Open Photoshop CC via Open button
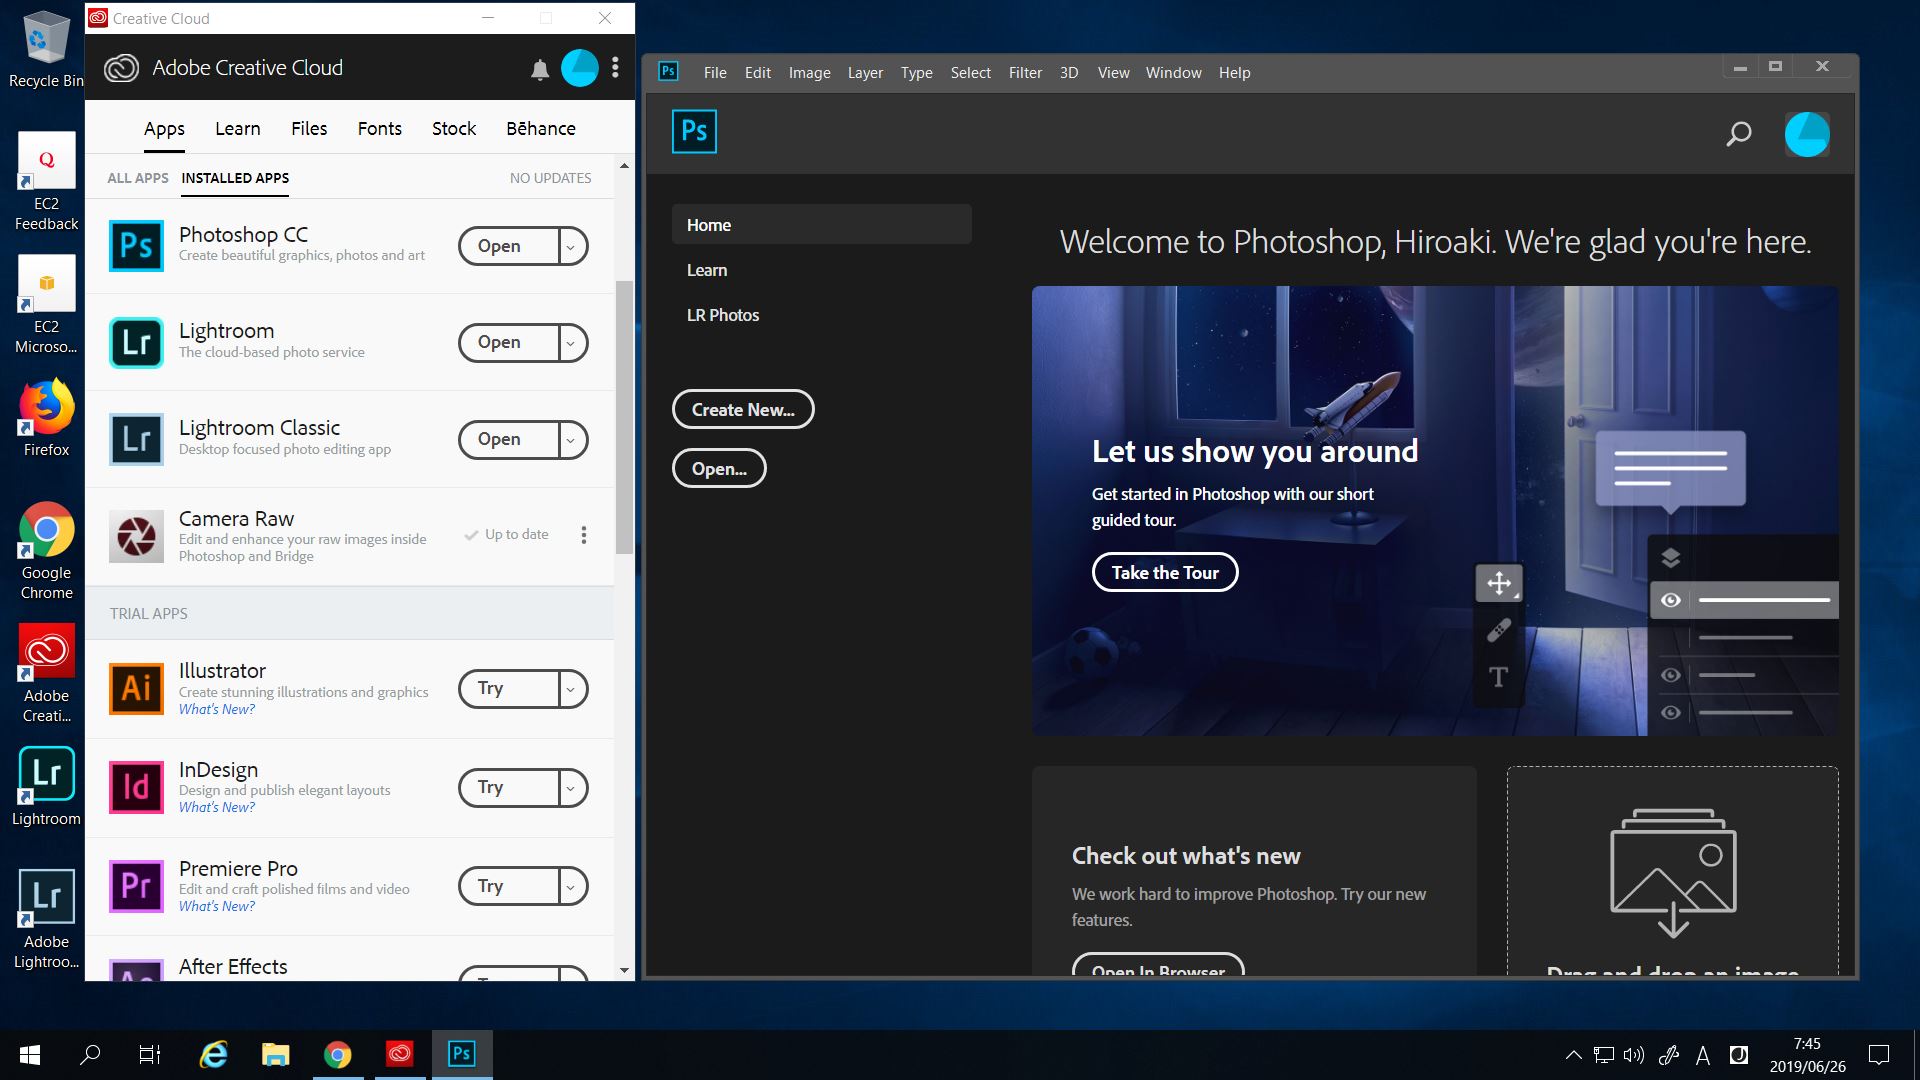The width and height of the screenshot is (1920, 1080). [x=508, y=246]
